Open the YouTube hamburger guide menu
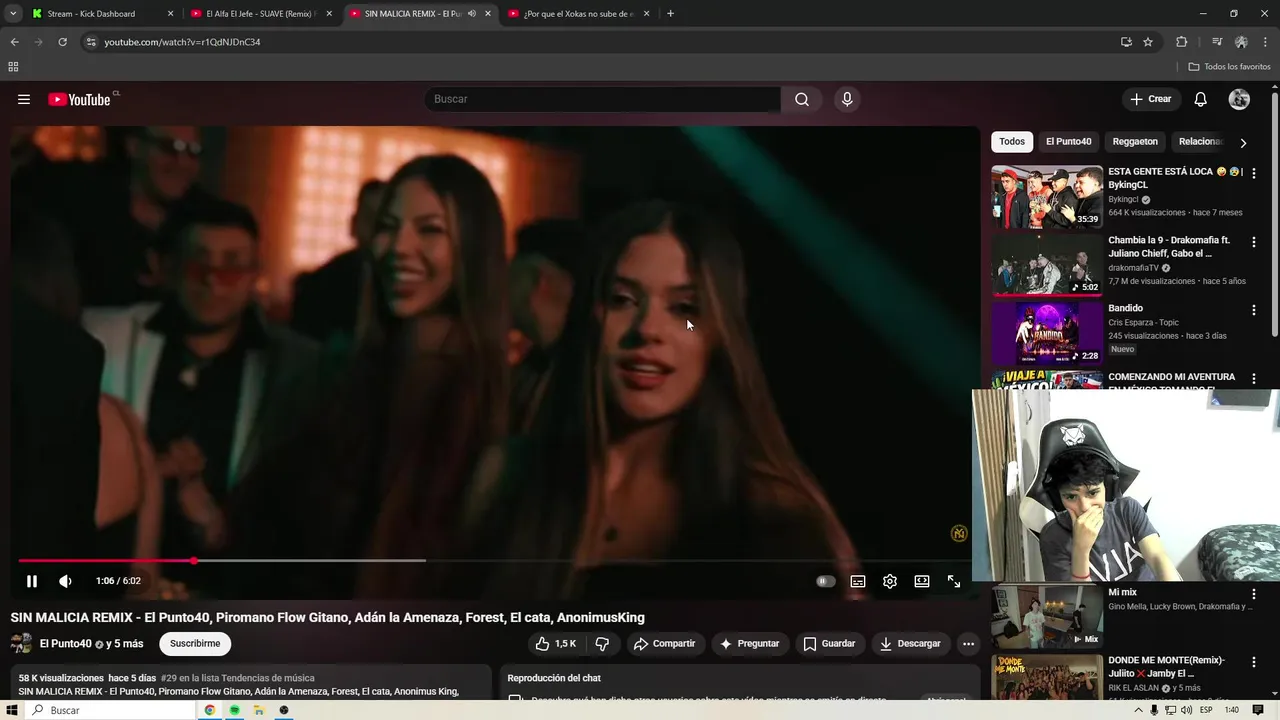The width and height of the screenshot is (1280, 720). pyautogui.click(x=24, y=99)
